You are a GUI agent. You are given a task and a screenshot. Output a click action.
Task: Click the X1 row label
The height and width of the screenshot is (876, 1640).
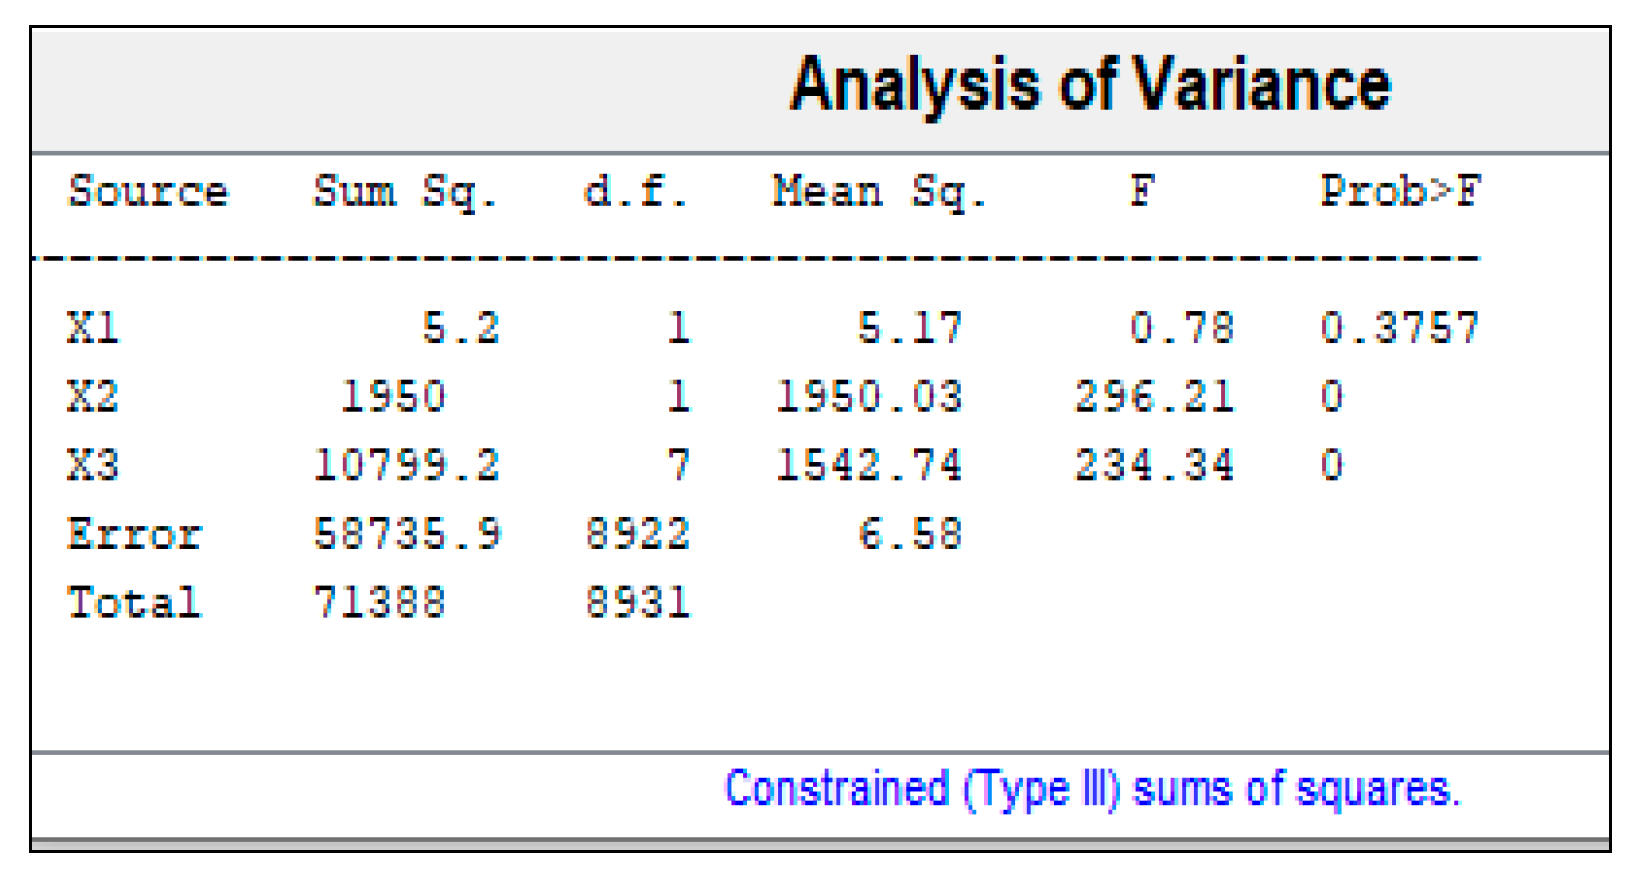pos(93,328)
